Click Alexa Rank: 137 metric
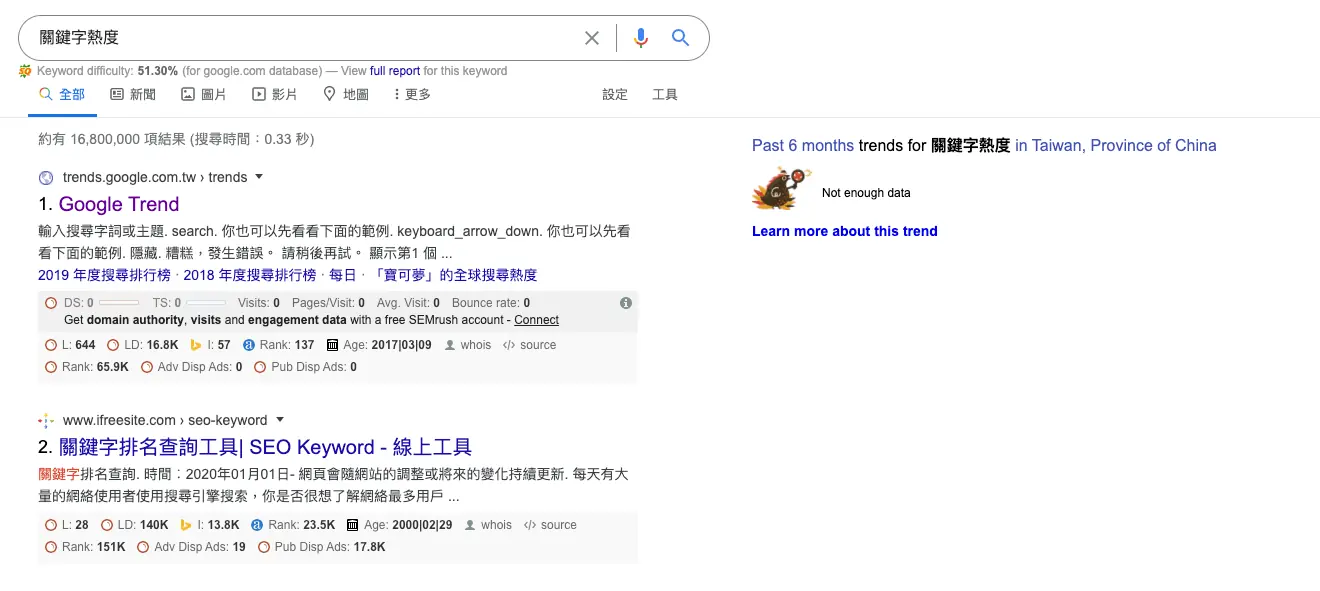This screenshot has height=591, width=1320. coord(278,345)
